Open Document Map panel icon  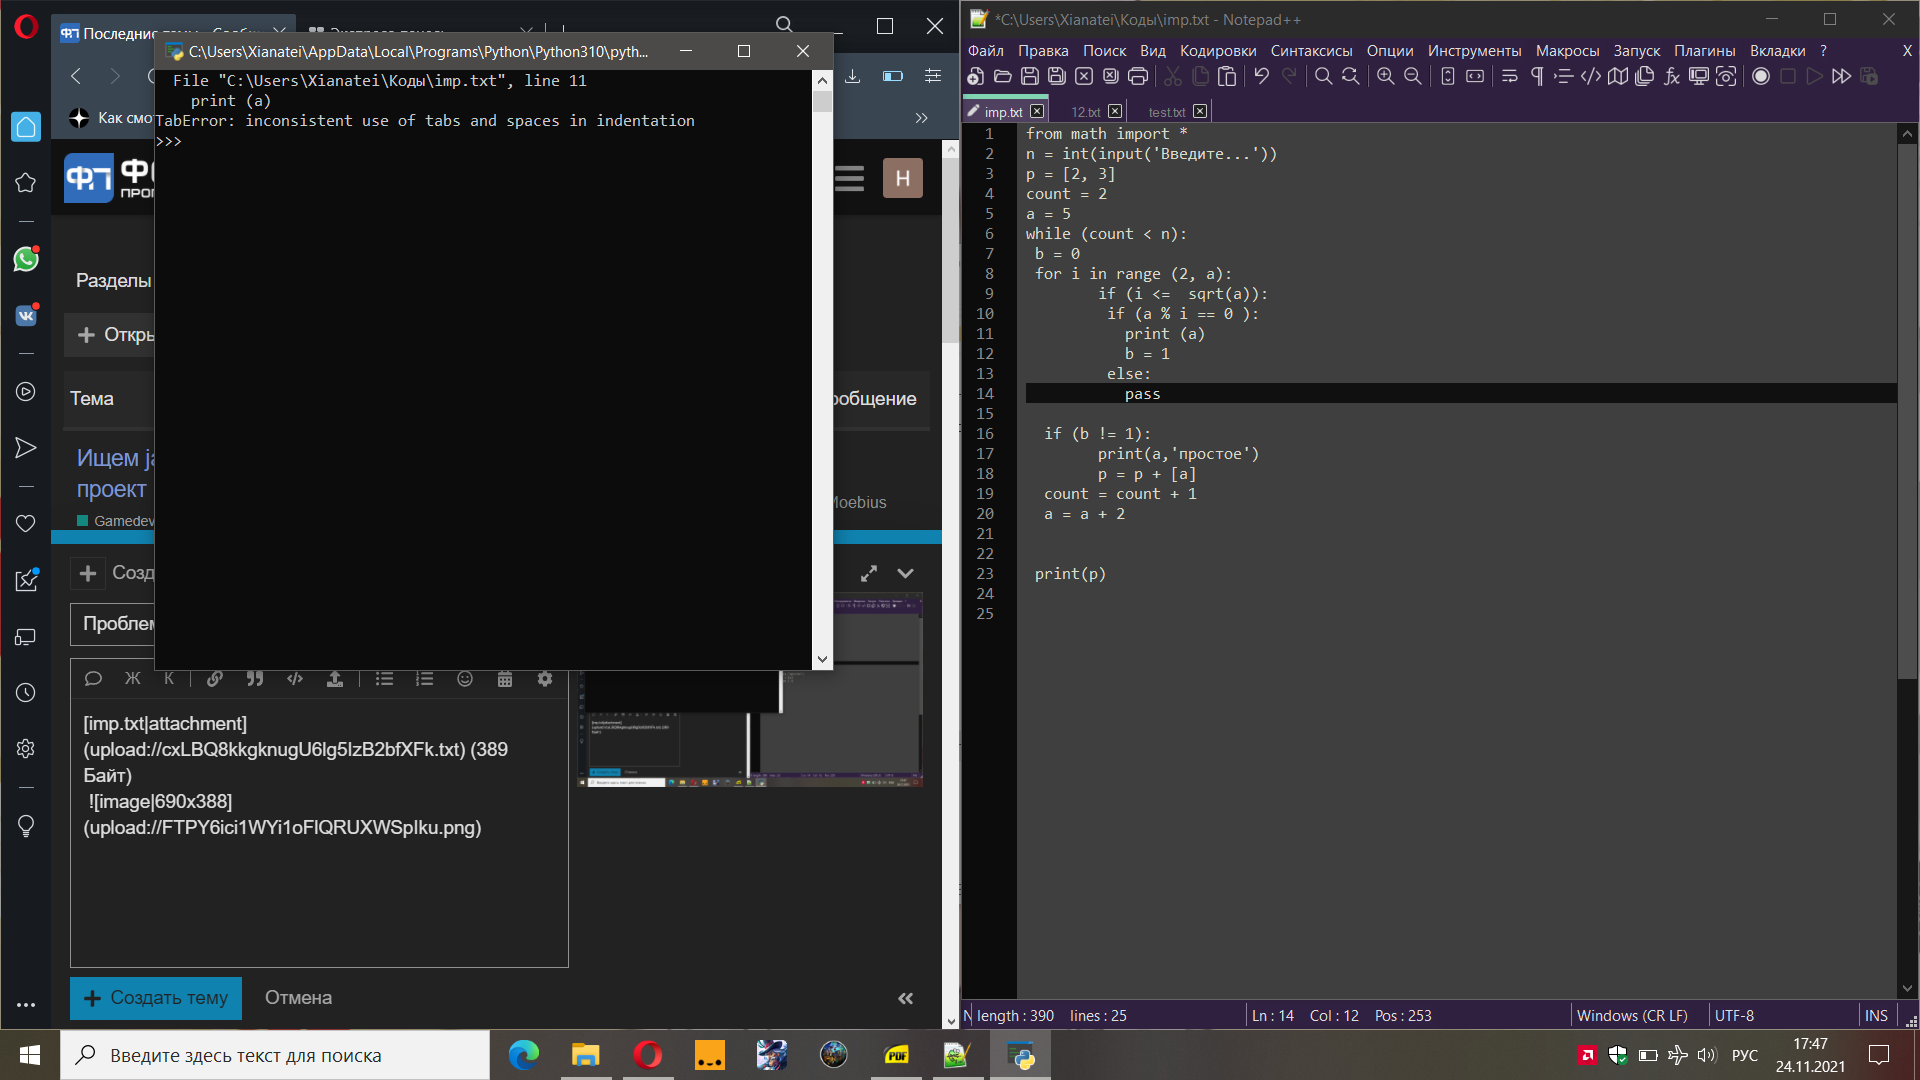[1618, 76]
